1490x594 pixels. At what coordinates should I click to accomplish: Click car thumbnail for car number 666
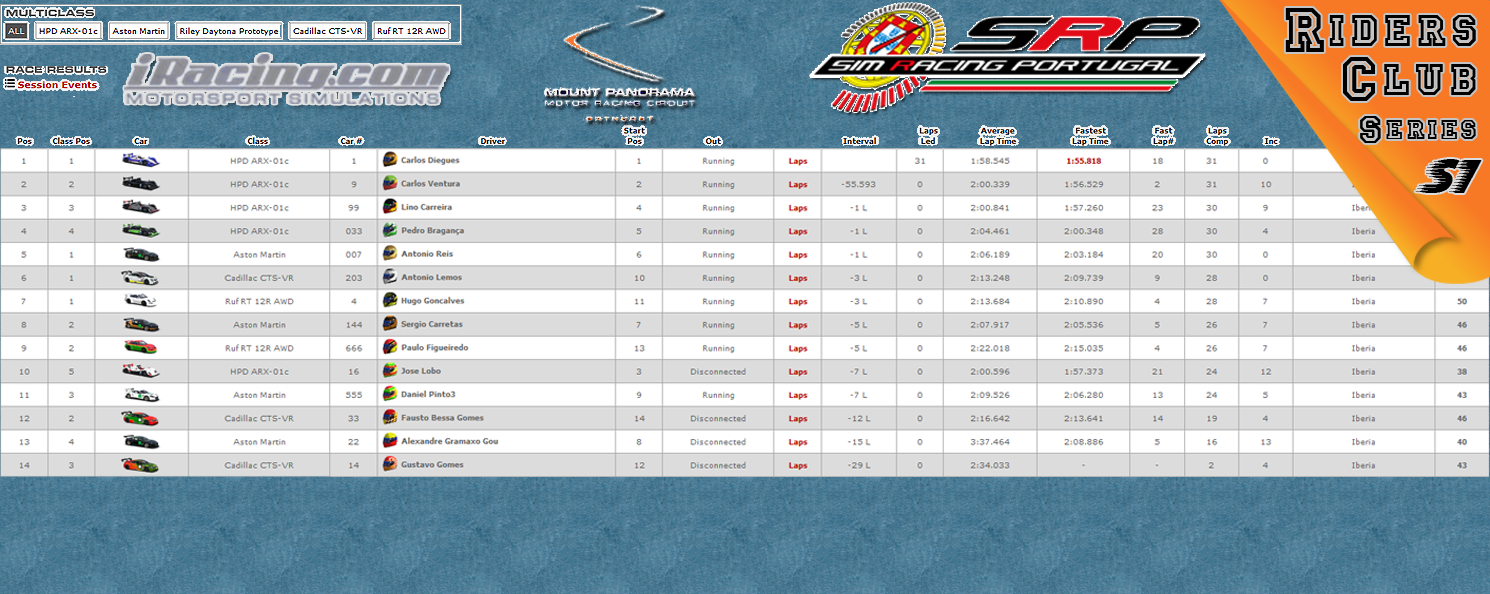tap(140, 348)
